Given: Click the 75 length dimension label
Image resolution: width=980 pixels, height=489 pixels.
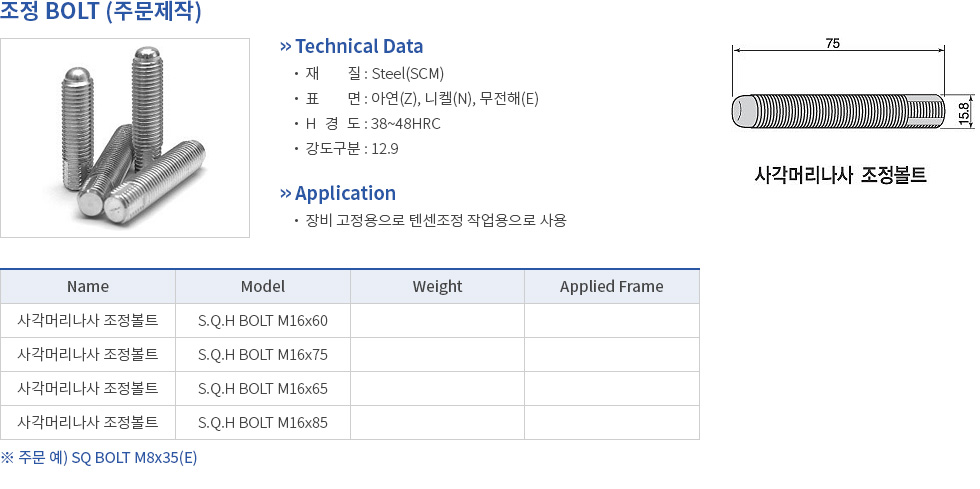Looking at the screenshot, I should point(832,43).
